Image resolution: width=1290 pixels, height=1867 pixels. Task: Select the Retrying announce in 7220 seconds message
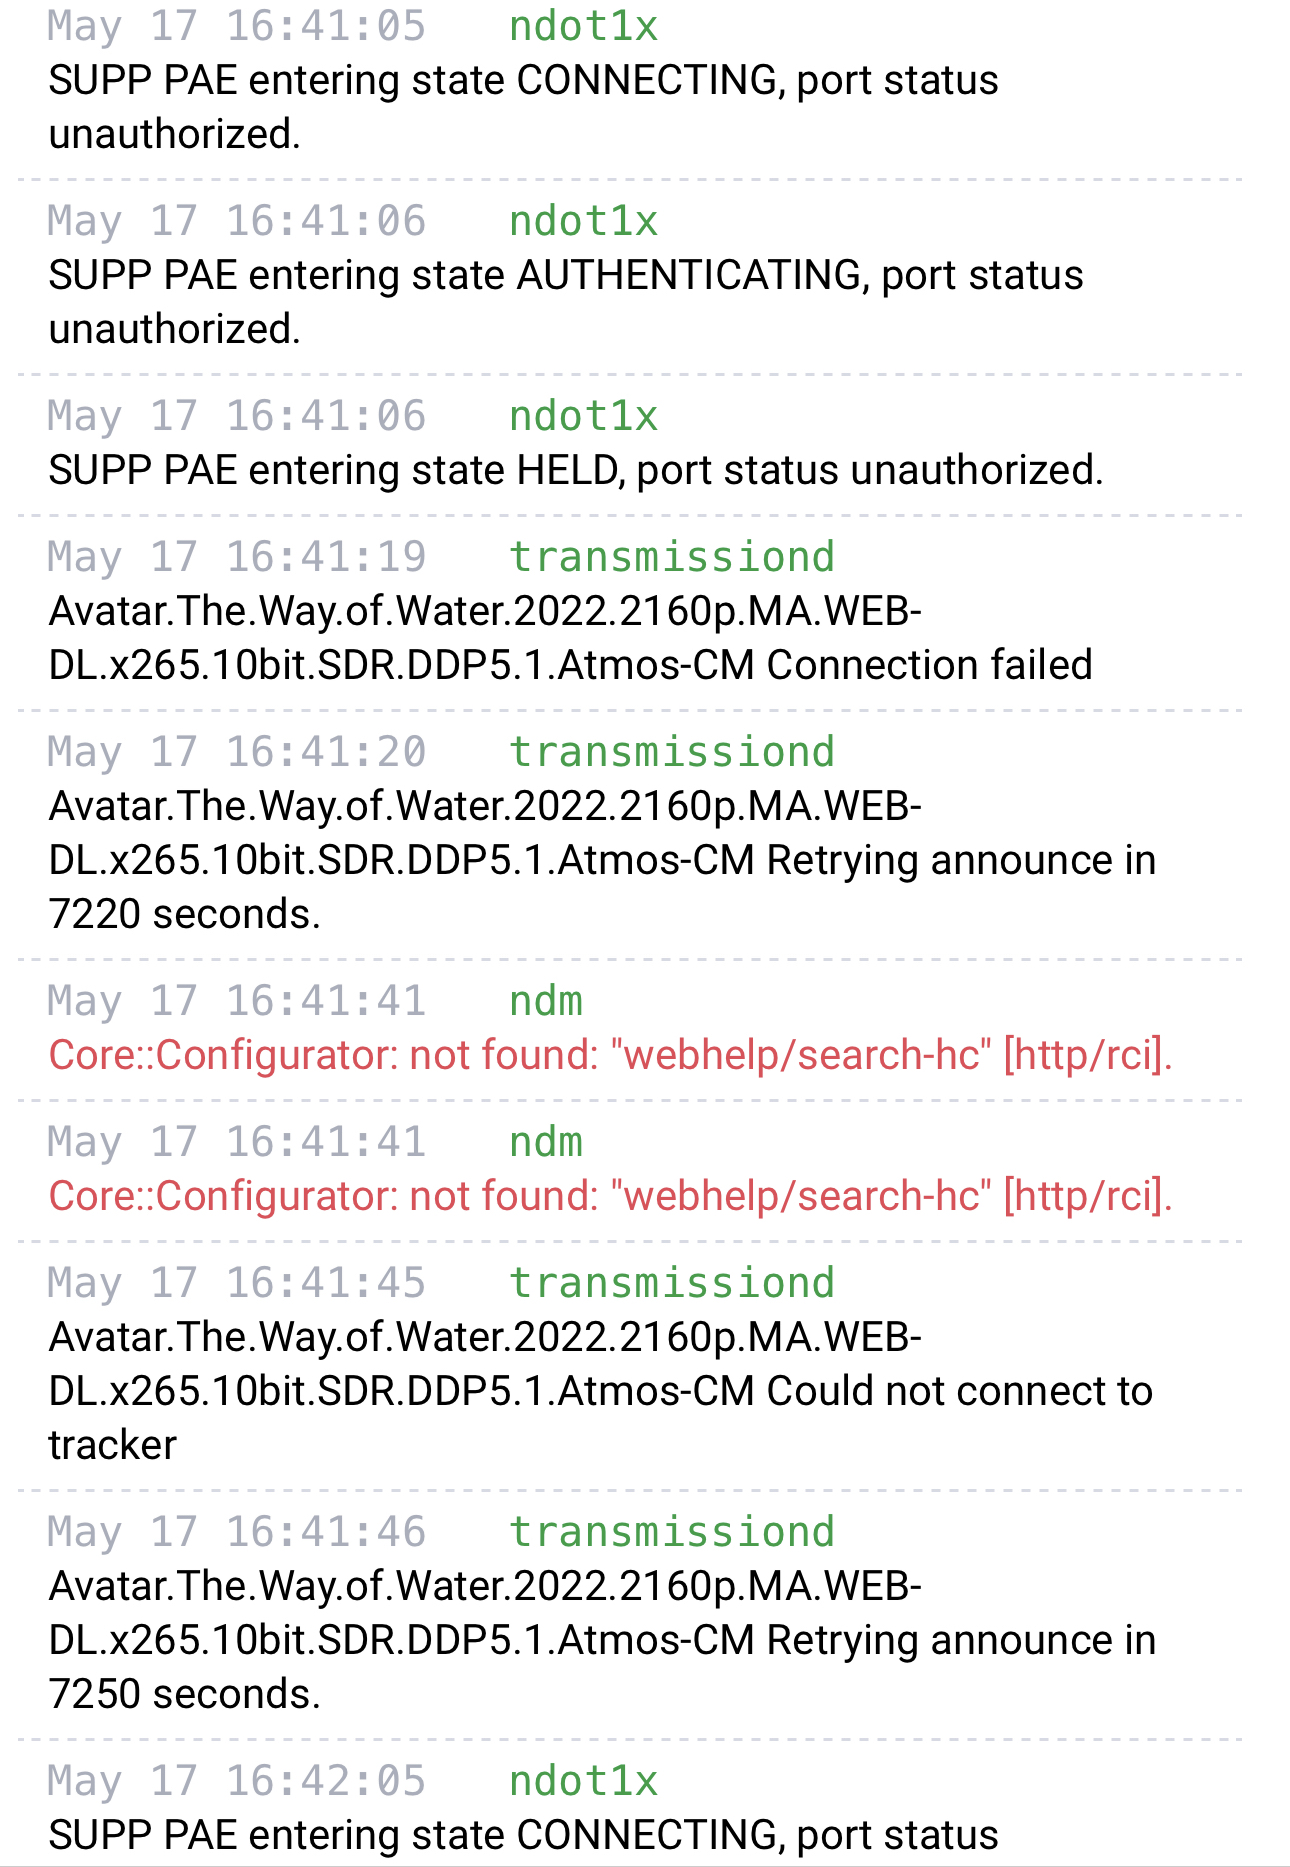[602, 860]
